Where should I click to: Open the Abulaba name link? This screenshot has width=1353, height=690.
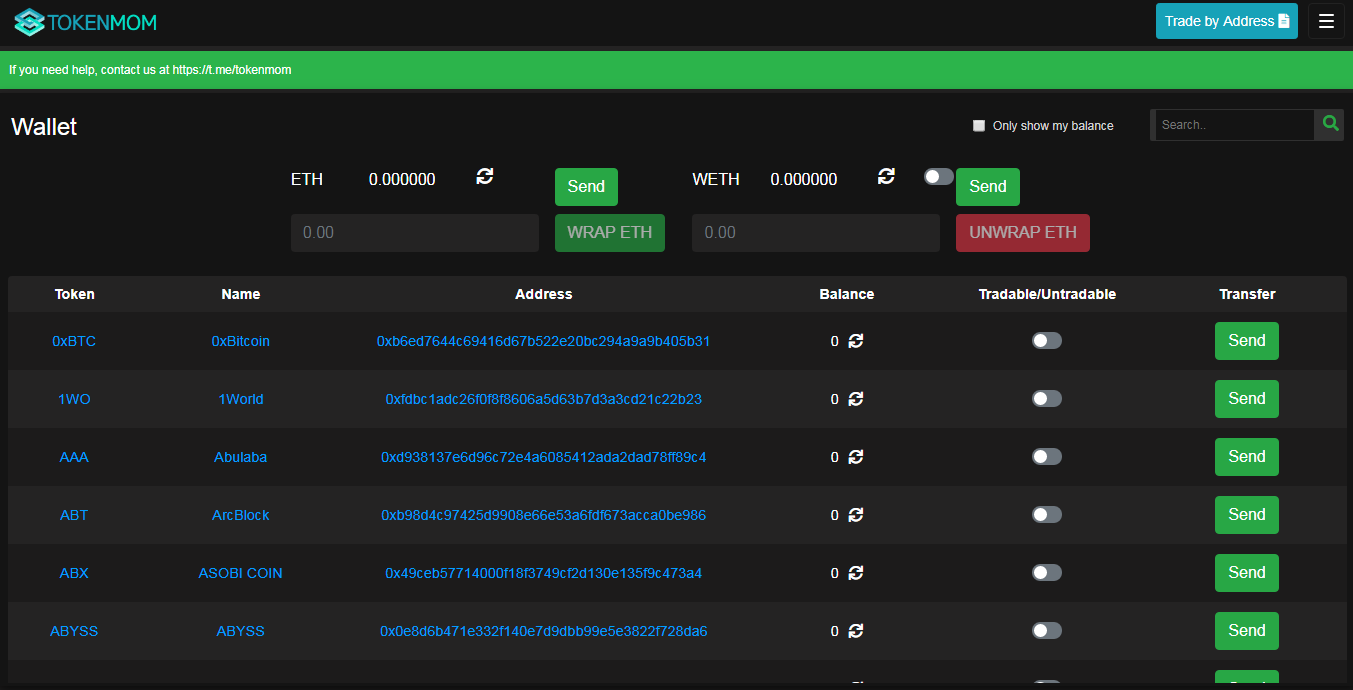pyautogui.click(x=241, y=457)
